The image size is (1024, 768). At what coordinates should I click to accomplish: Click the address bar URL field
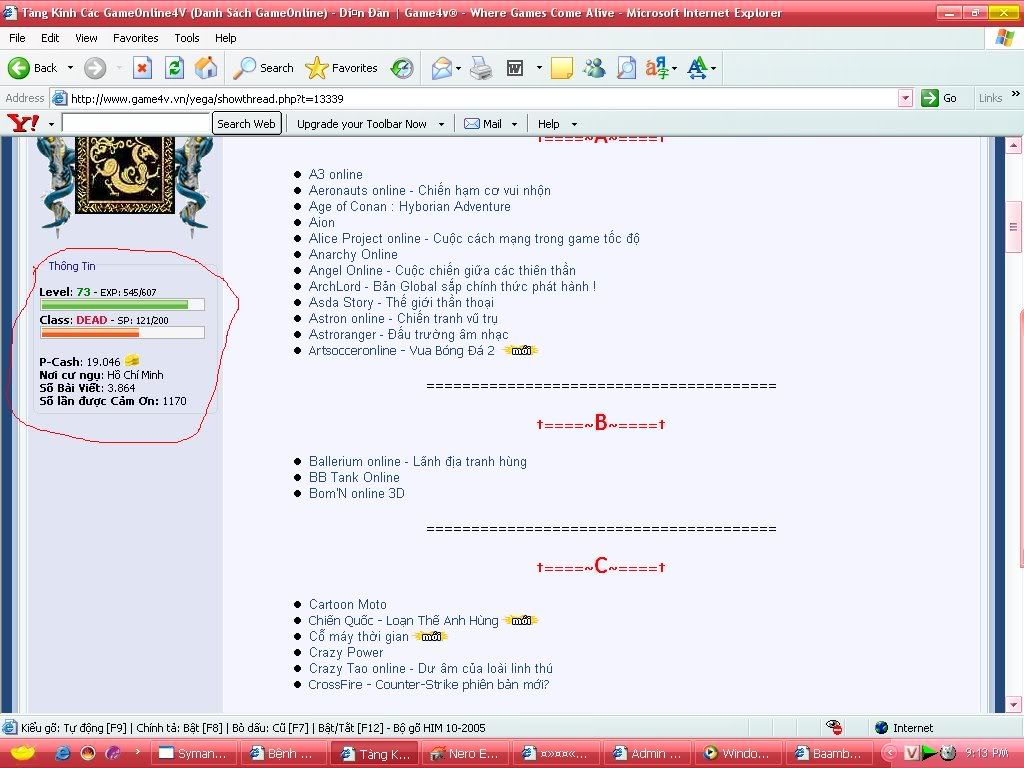[x=483, y=99]
